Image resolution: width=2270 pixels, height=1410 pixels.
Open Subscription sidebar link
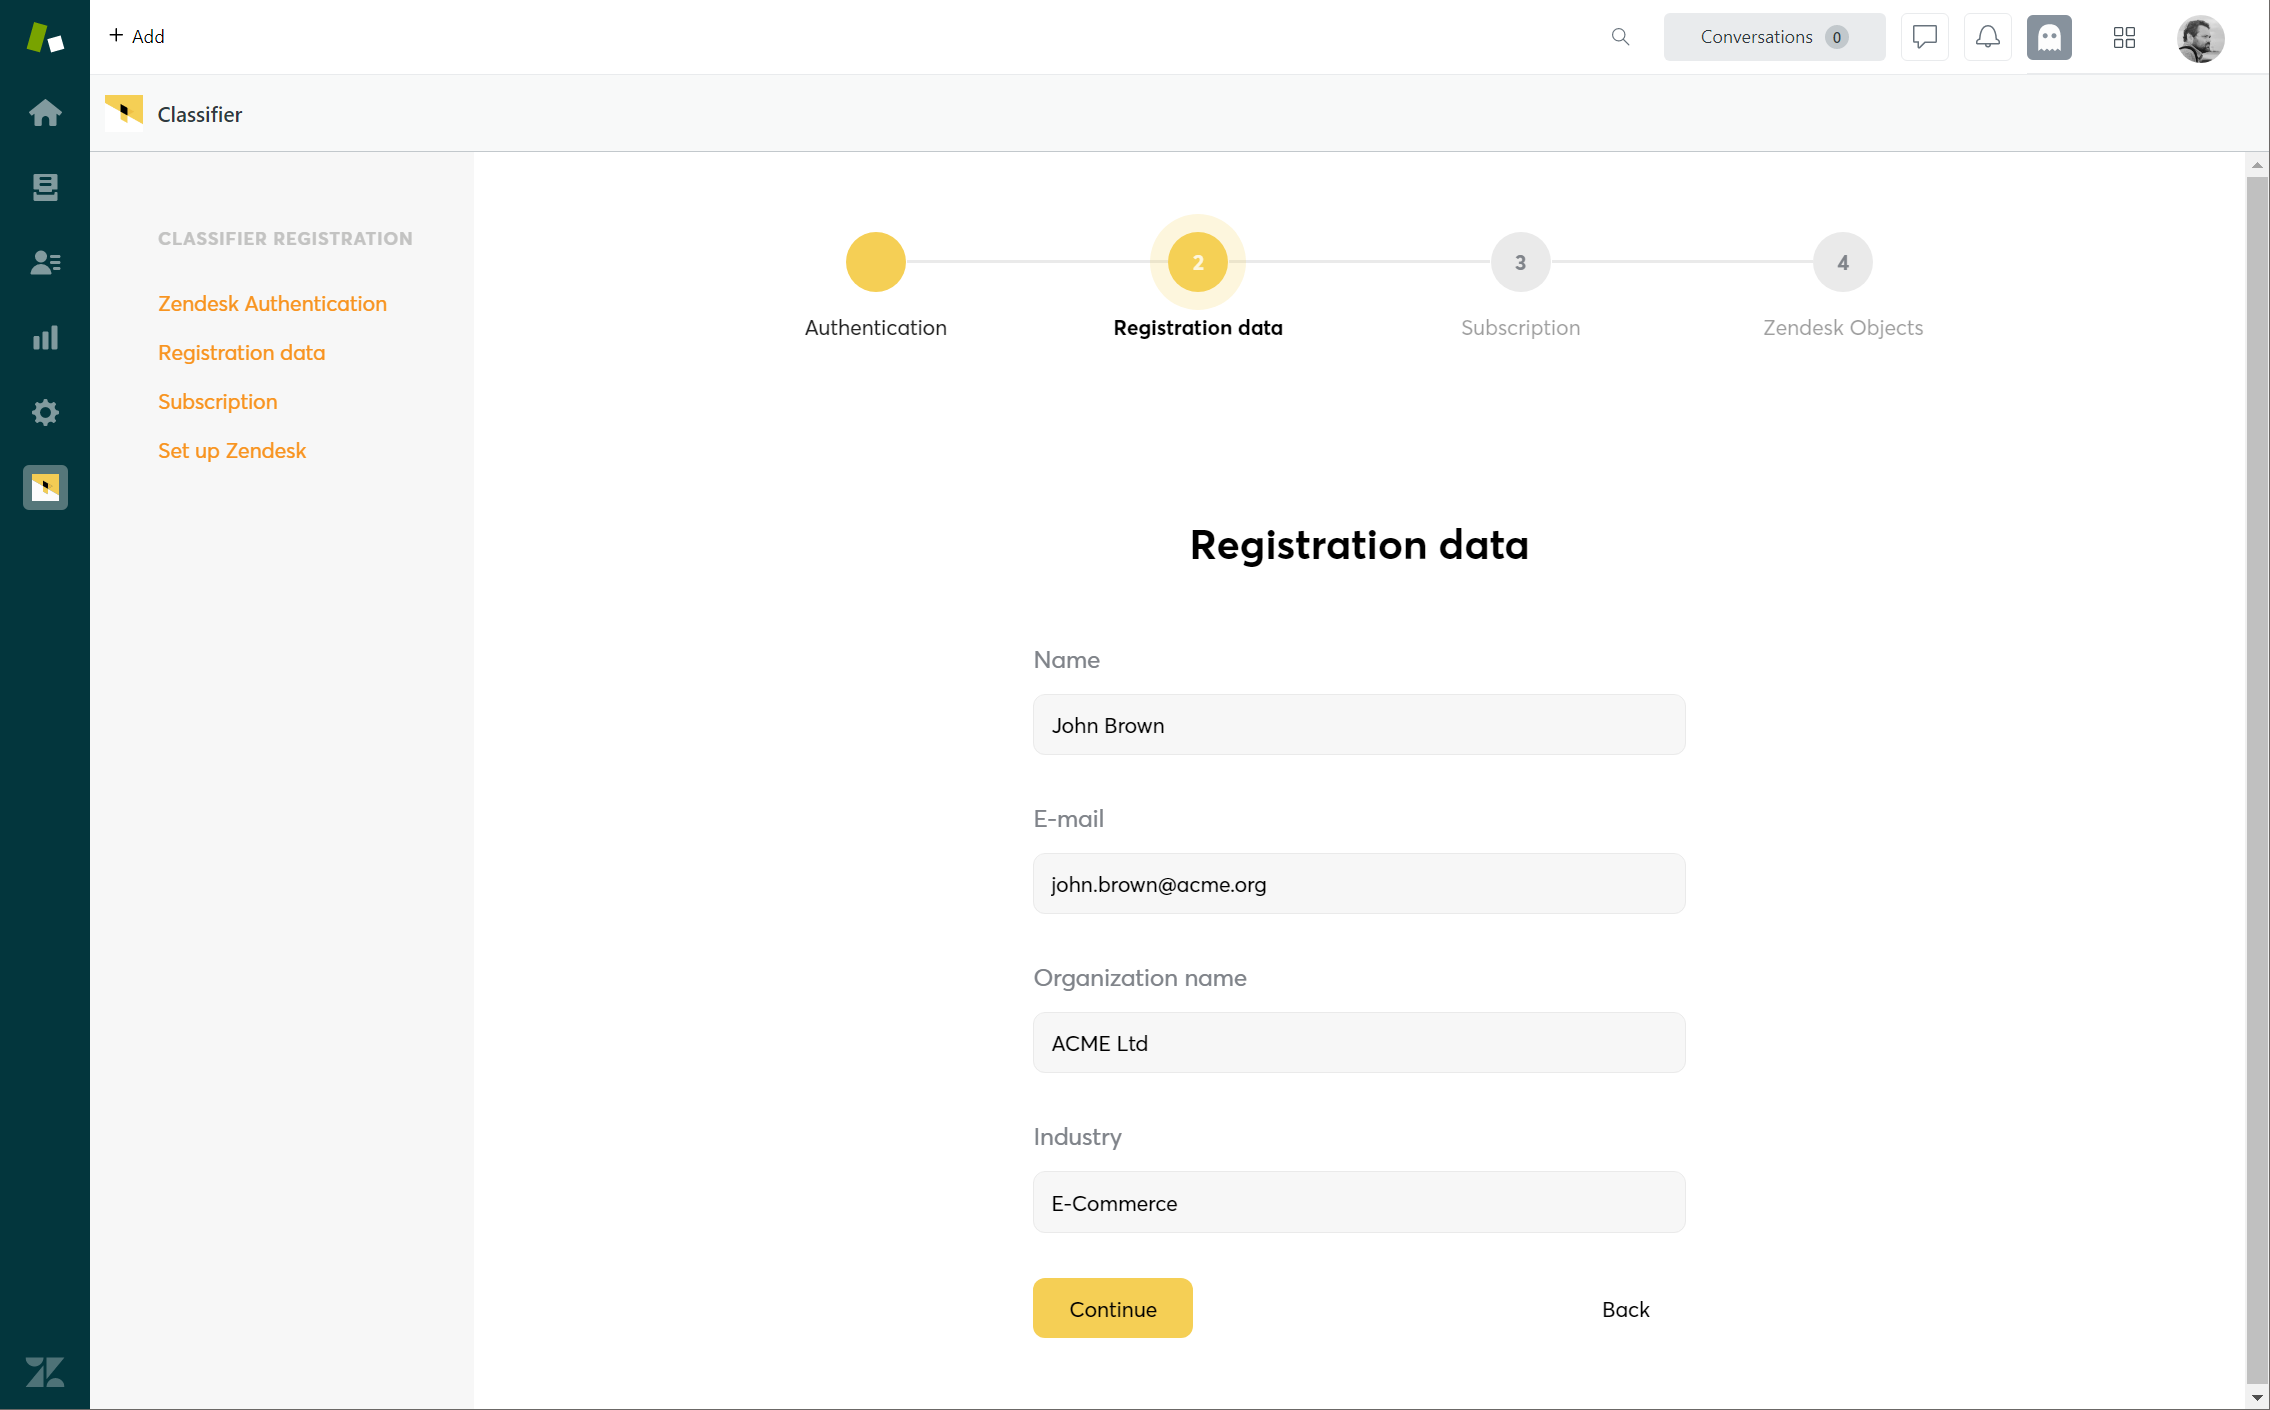[x=217, y=401]
